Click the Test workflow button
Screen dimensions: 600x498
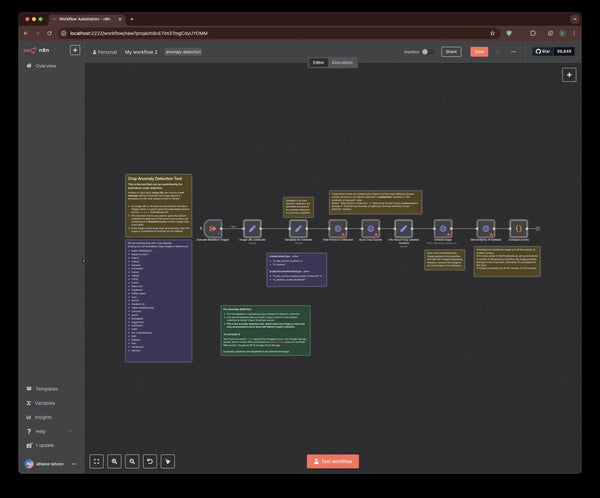(333, 461)
